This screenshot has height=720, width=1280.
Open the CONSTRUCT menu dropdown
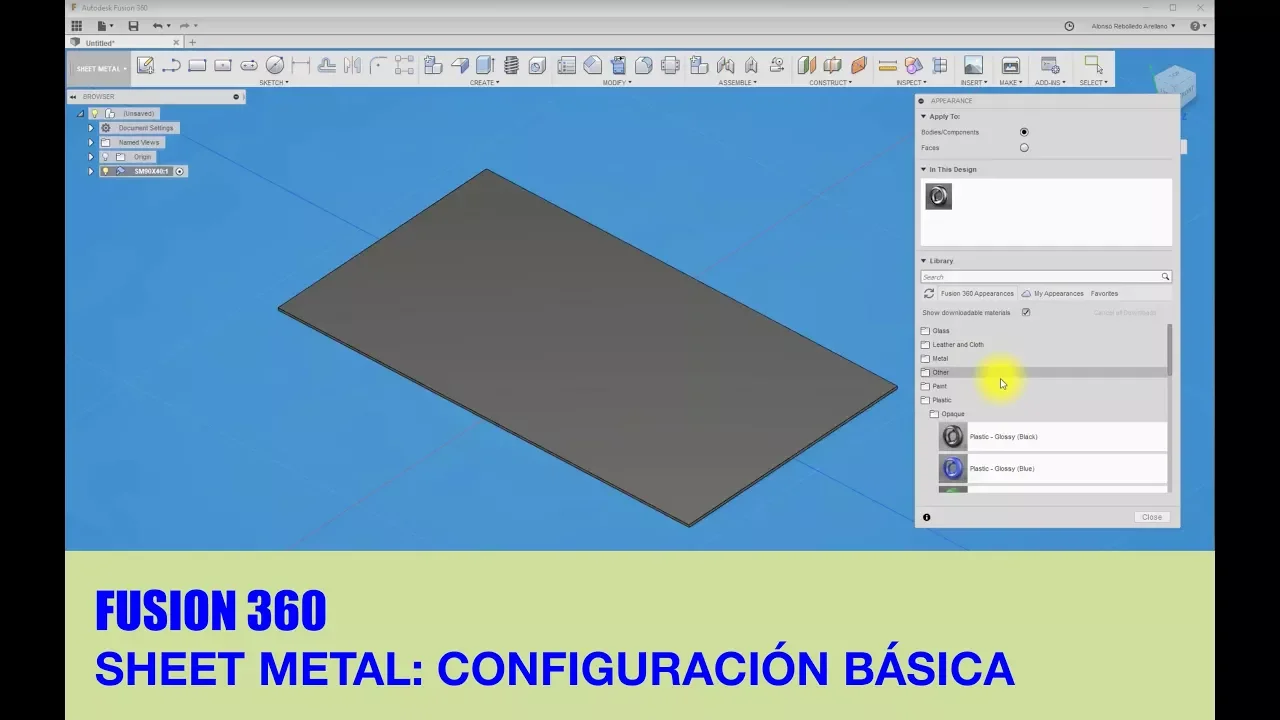[x=830, y=83]
